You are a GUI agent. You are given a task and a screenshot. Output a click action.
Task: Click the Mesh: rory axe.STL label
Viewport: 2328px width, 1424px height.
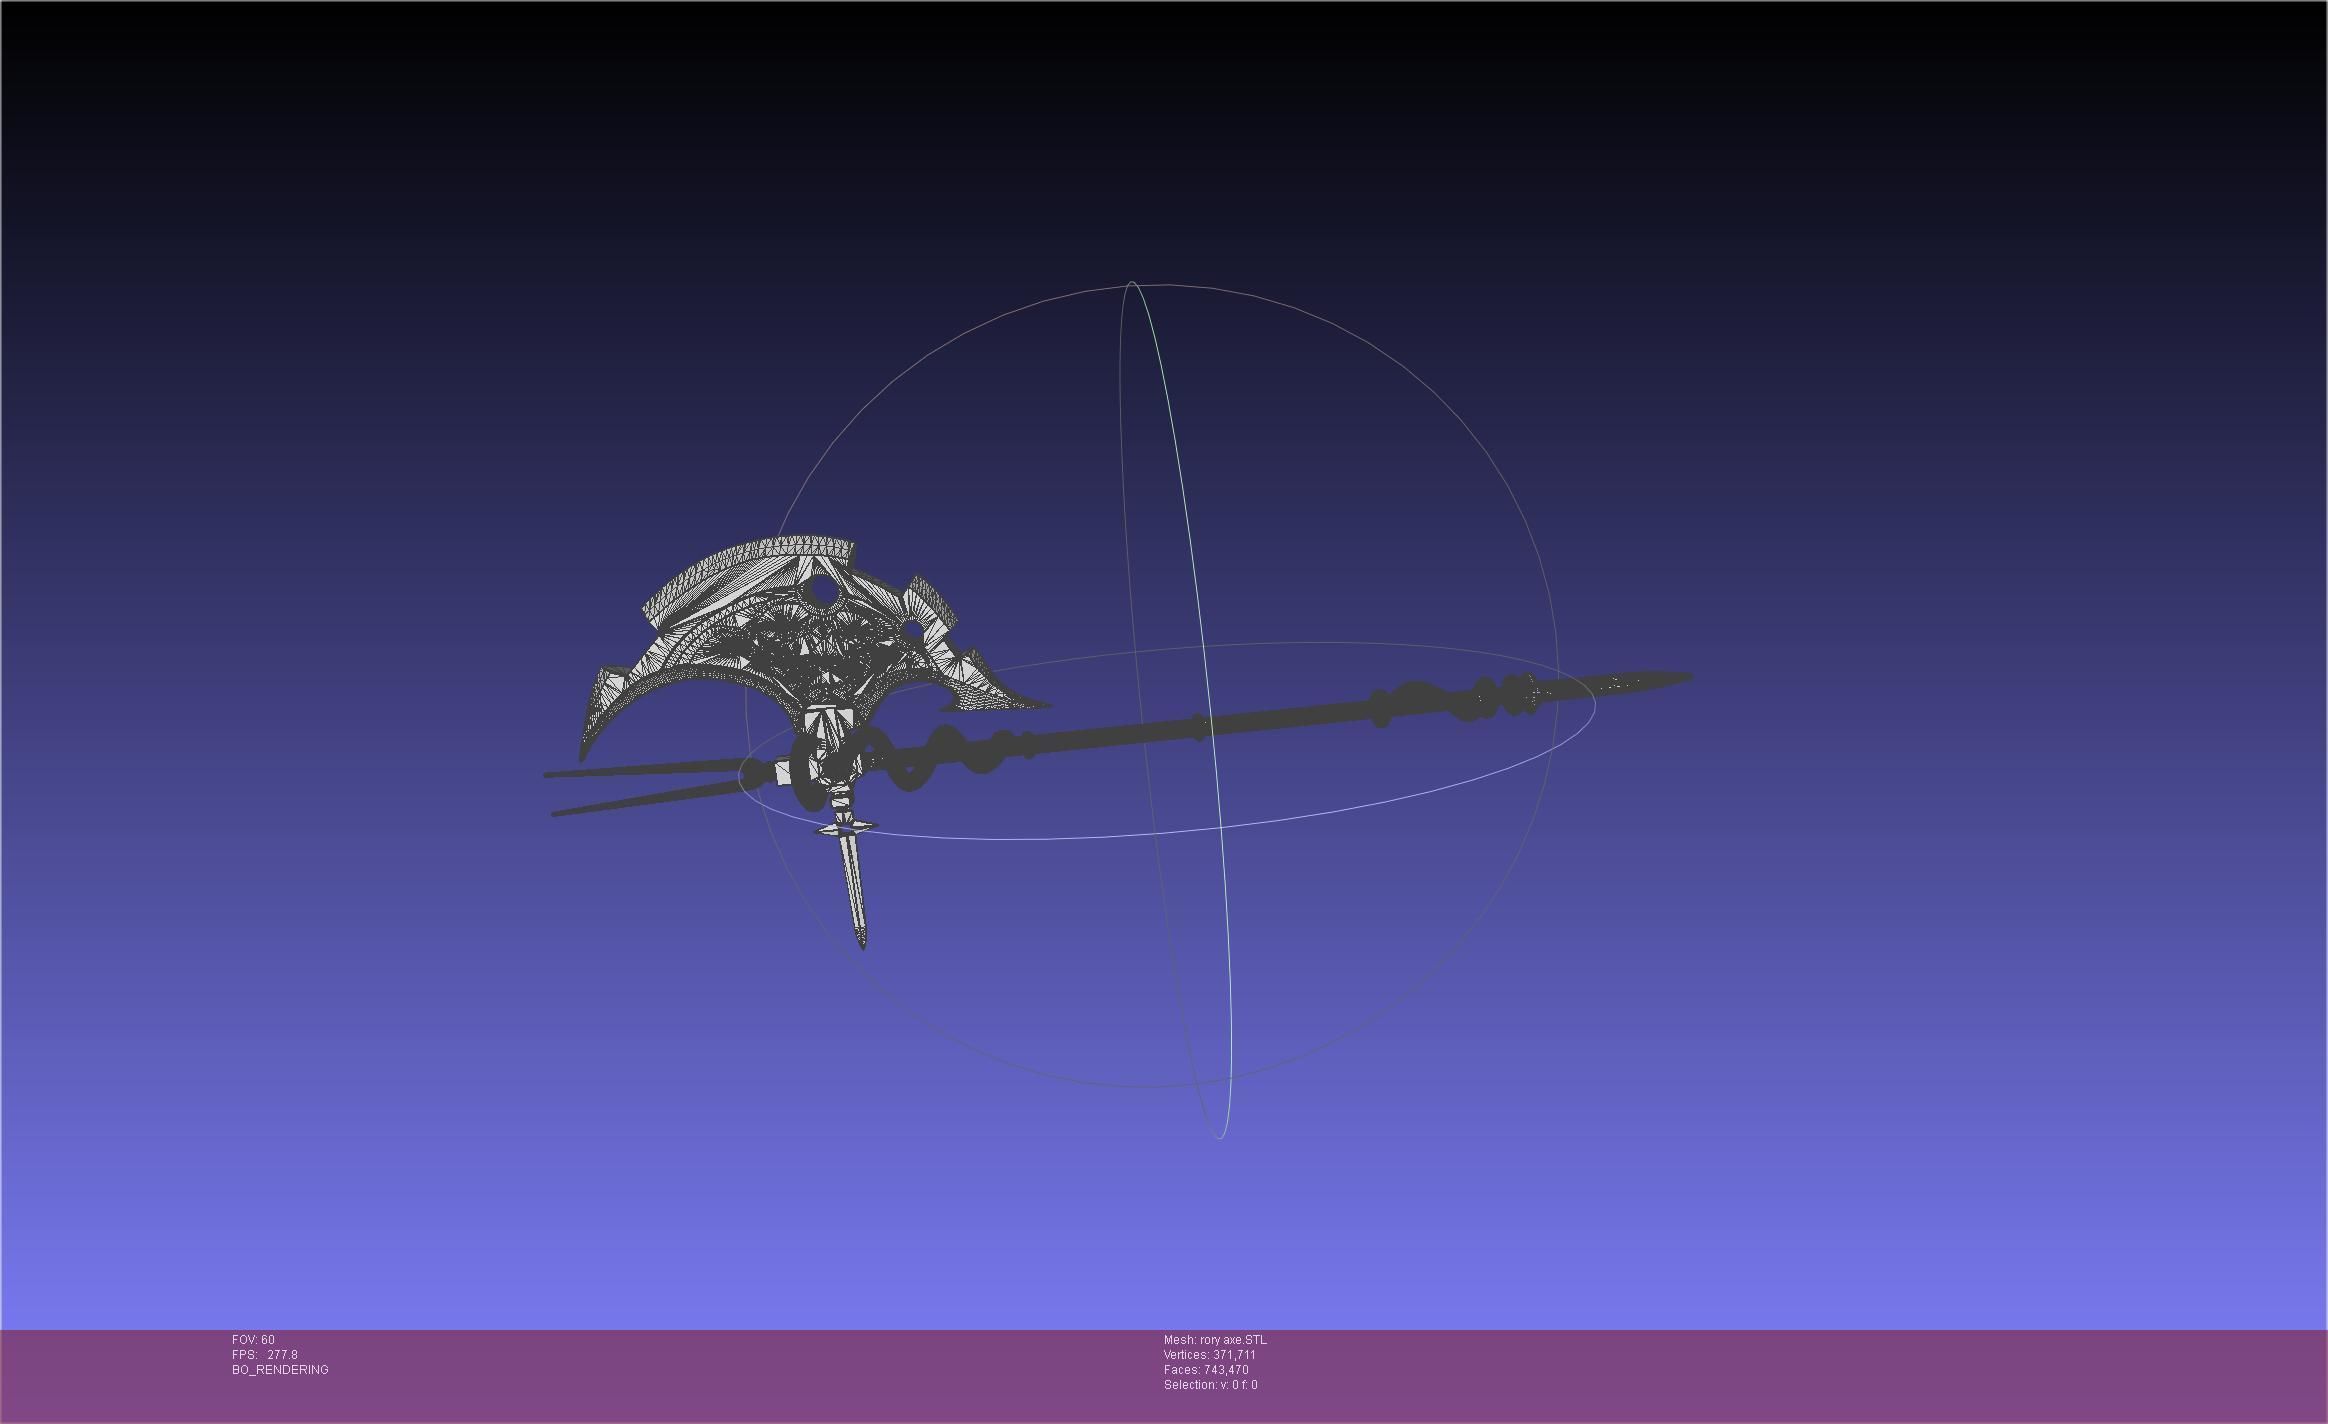click(x=1215, y=1340)
